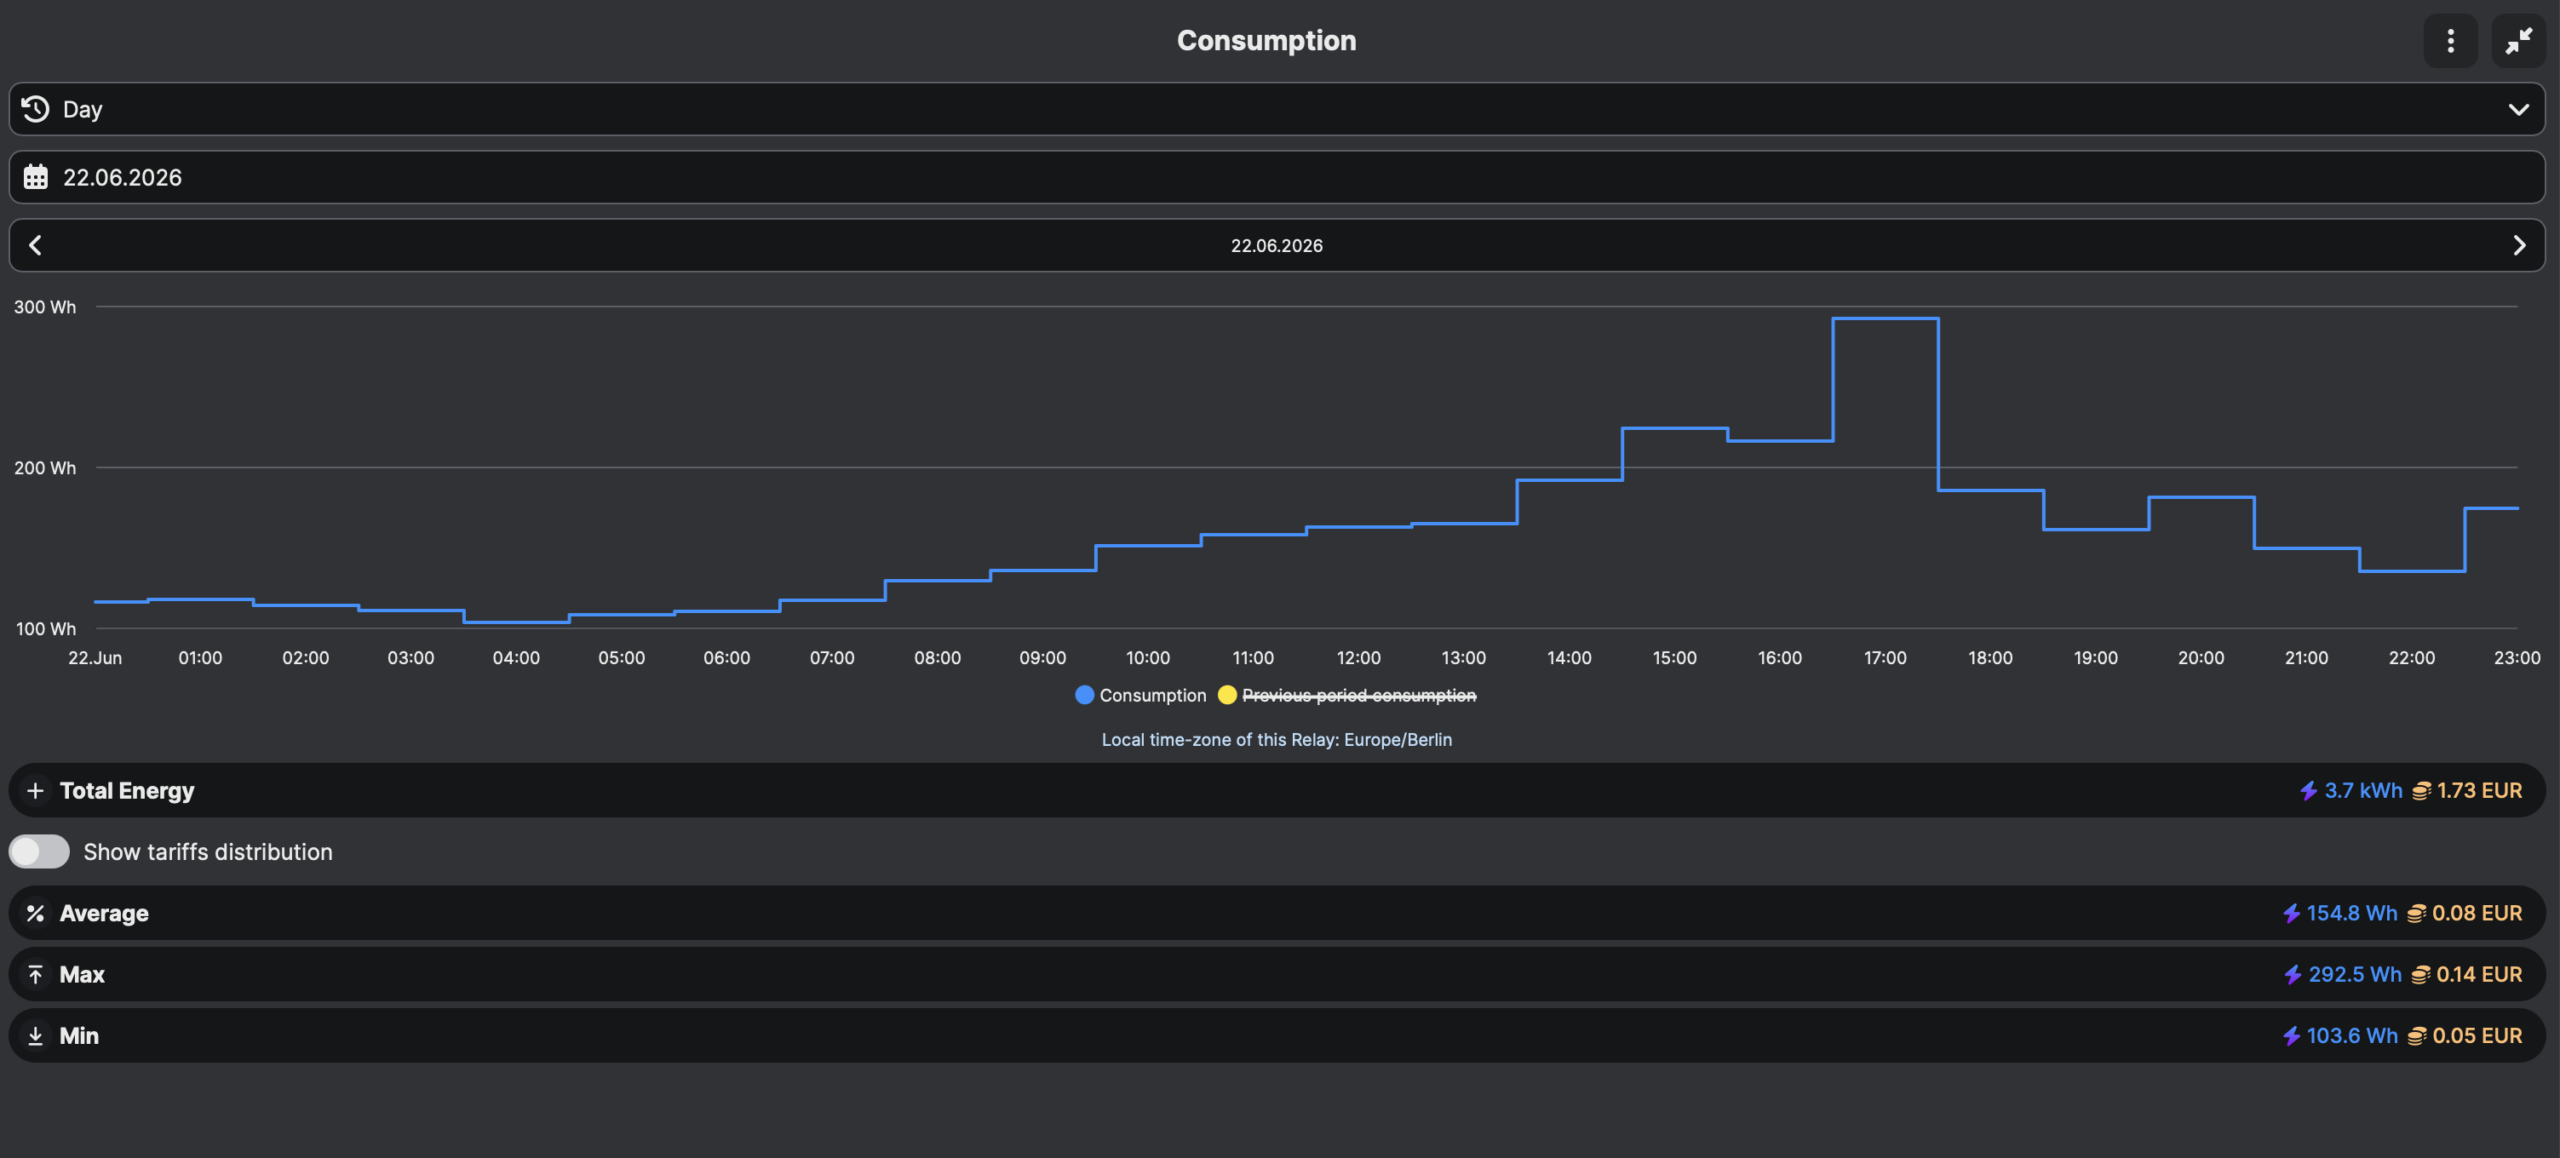Go to the next day arrow

(2519, 245)
